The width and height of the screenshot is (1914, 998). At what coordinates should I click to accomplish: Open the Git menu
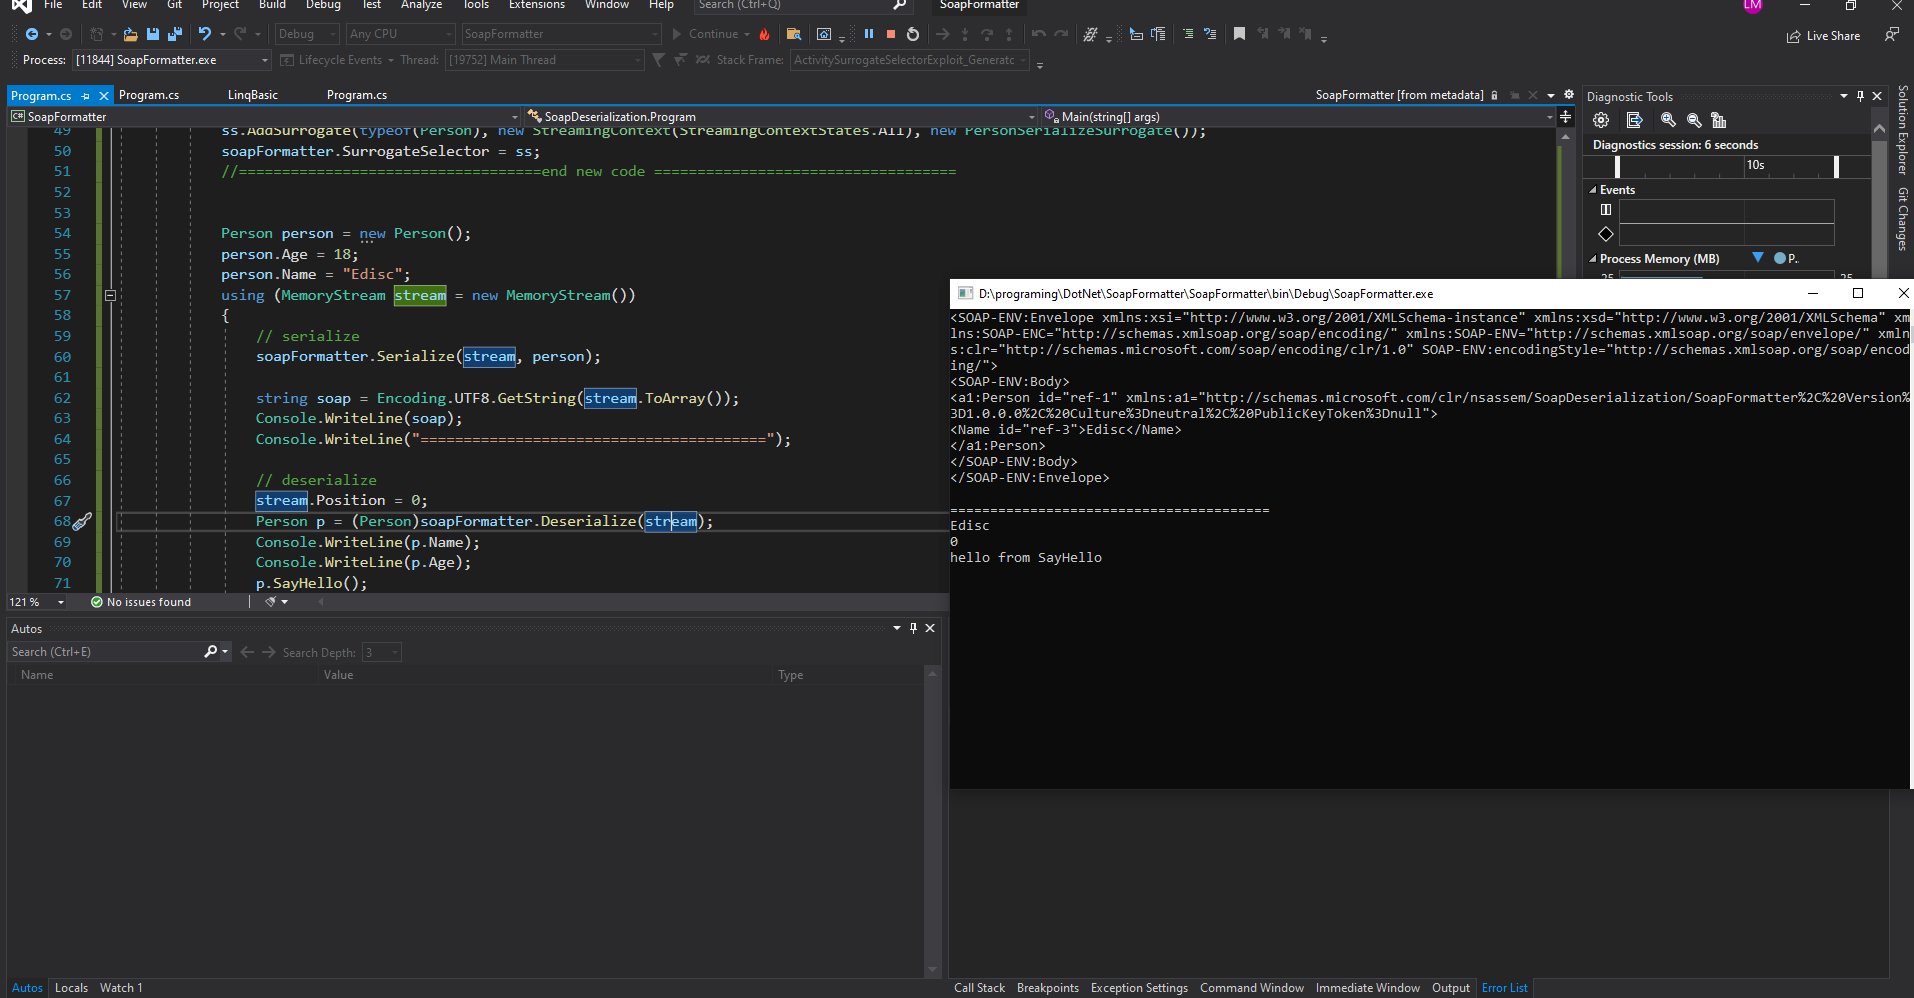click(174, 5)
